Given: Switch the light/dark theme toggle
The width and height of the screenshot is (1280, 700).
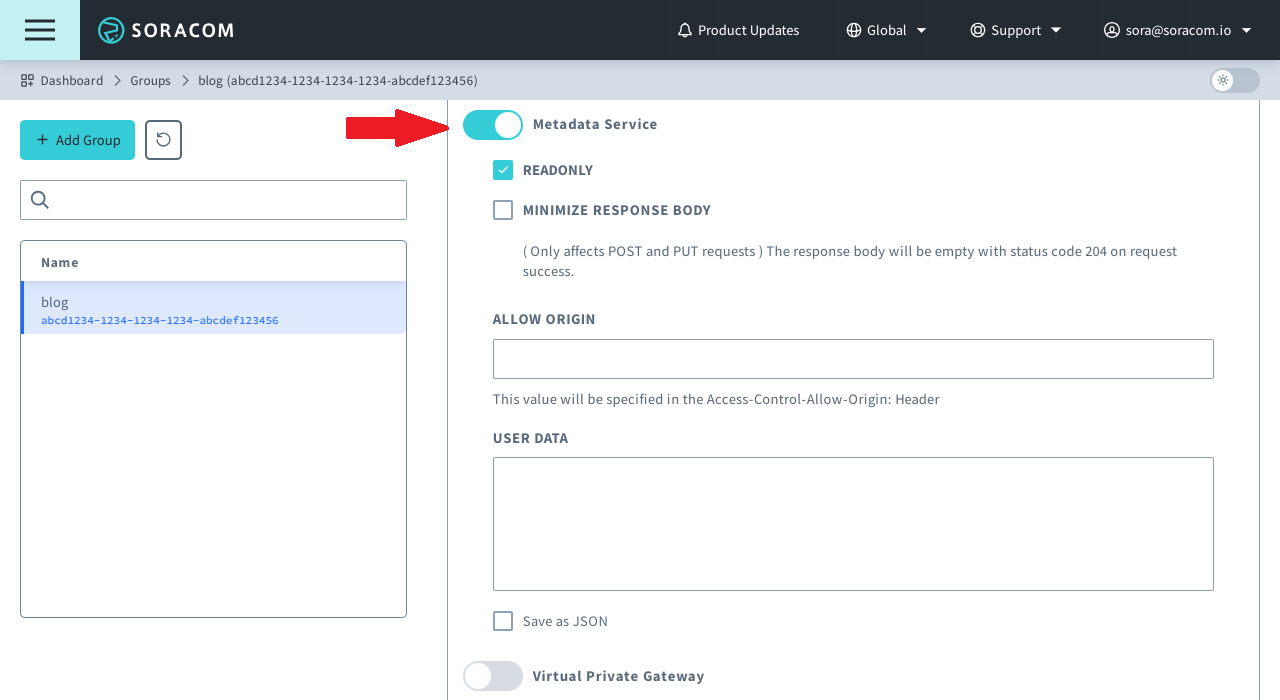Looking at the screenshot, I should pos(1234,80).
